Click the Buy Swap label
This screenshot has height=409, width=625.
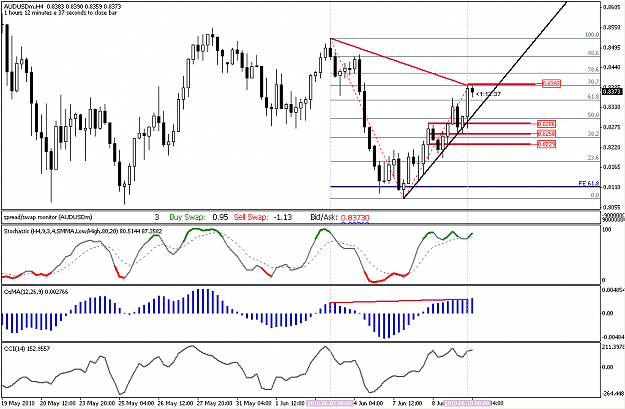(x=187, y=217)
